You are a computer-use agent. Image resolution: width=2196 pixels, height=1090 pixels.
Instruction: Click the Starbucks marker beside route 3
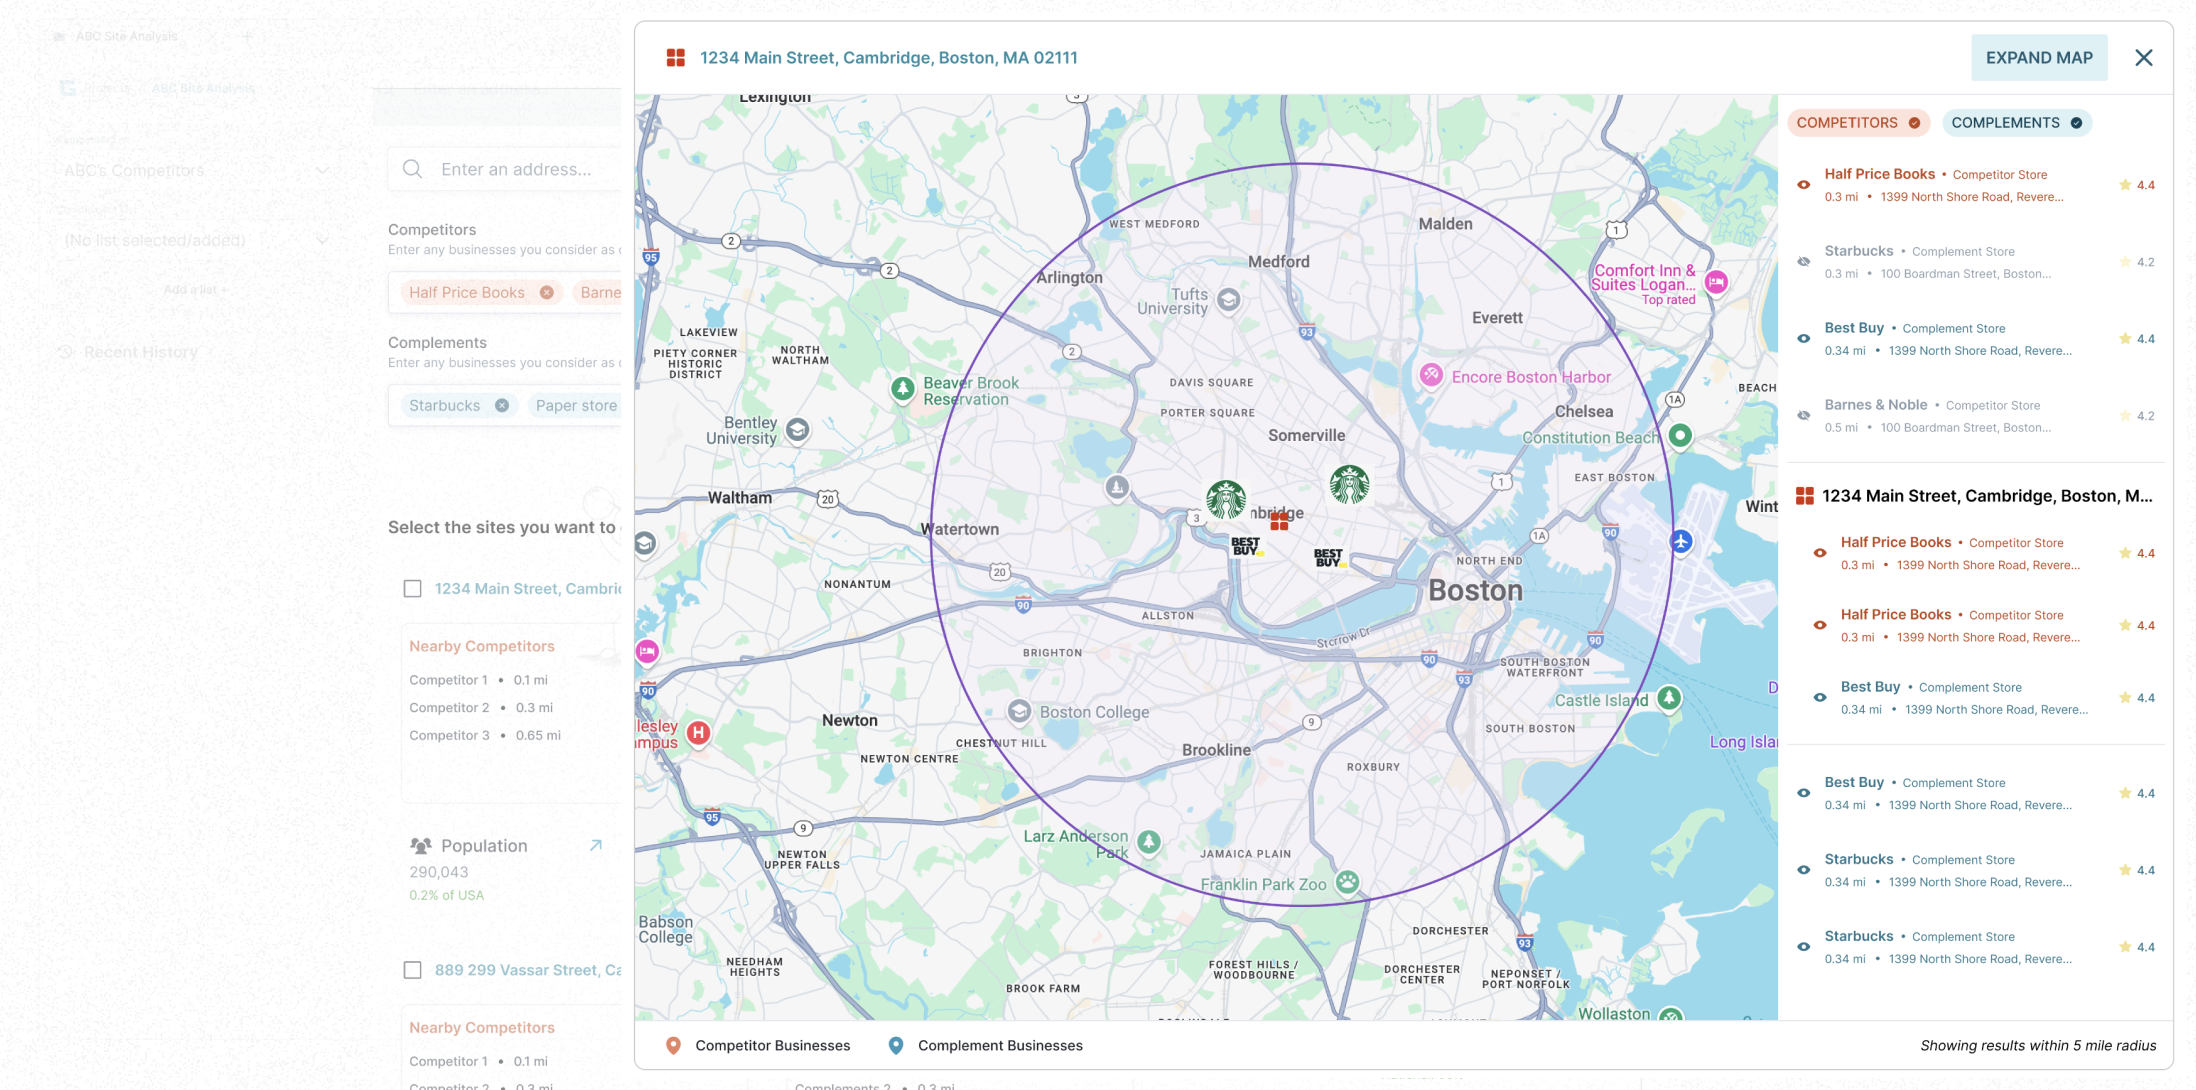1226,500
